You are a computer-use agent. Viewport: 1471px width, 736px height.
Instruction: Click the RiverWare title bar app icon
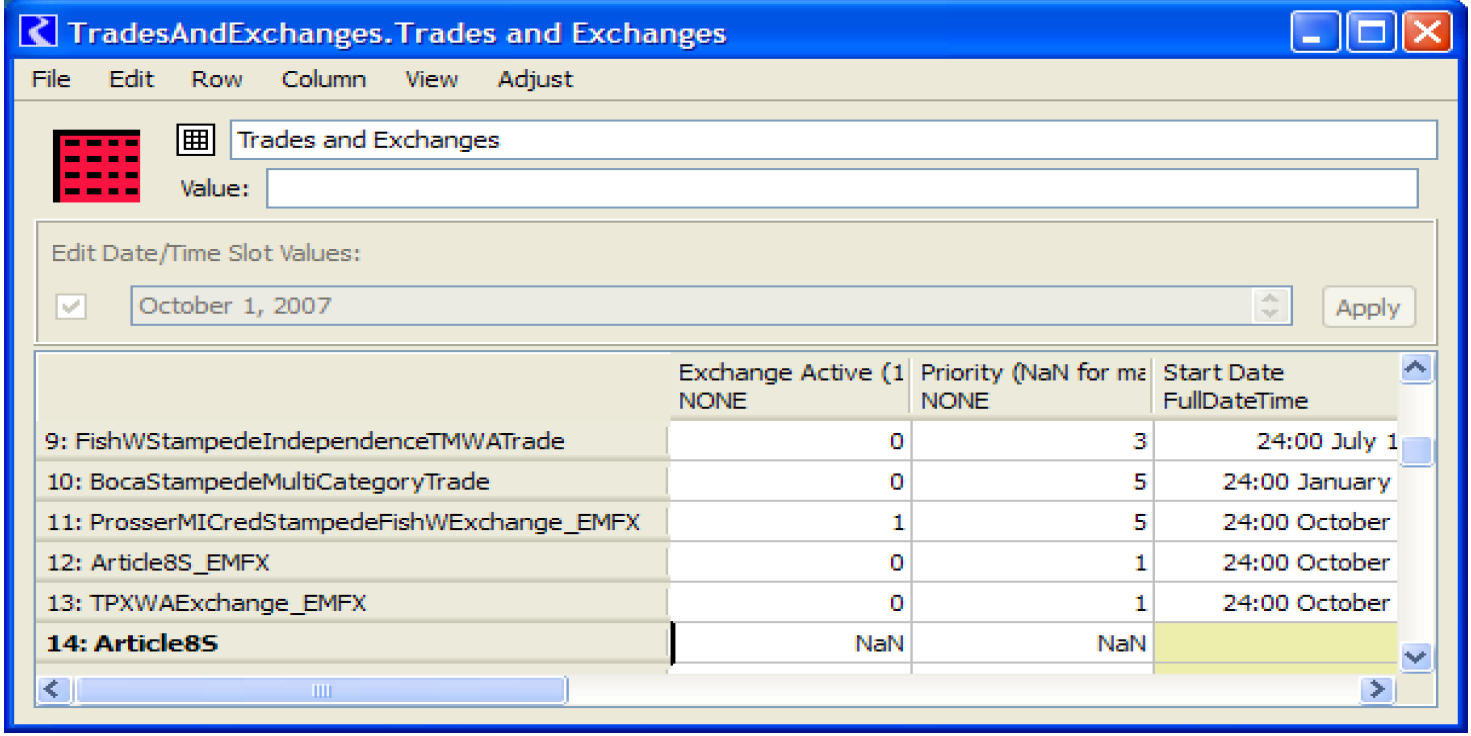40,33
